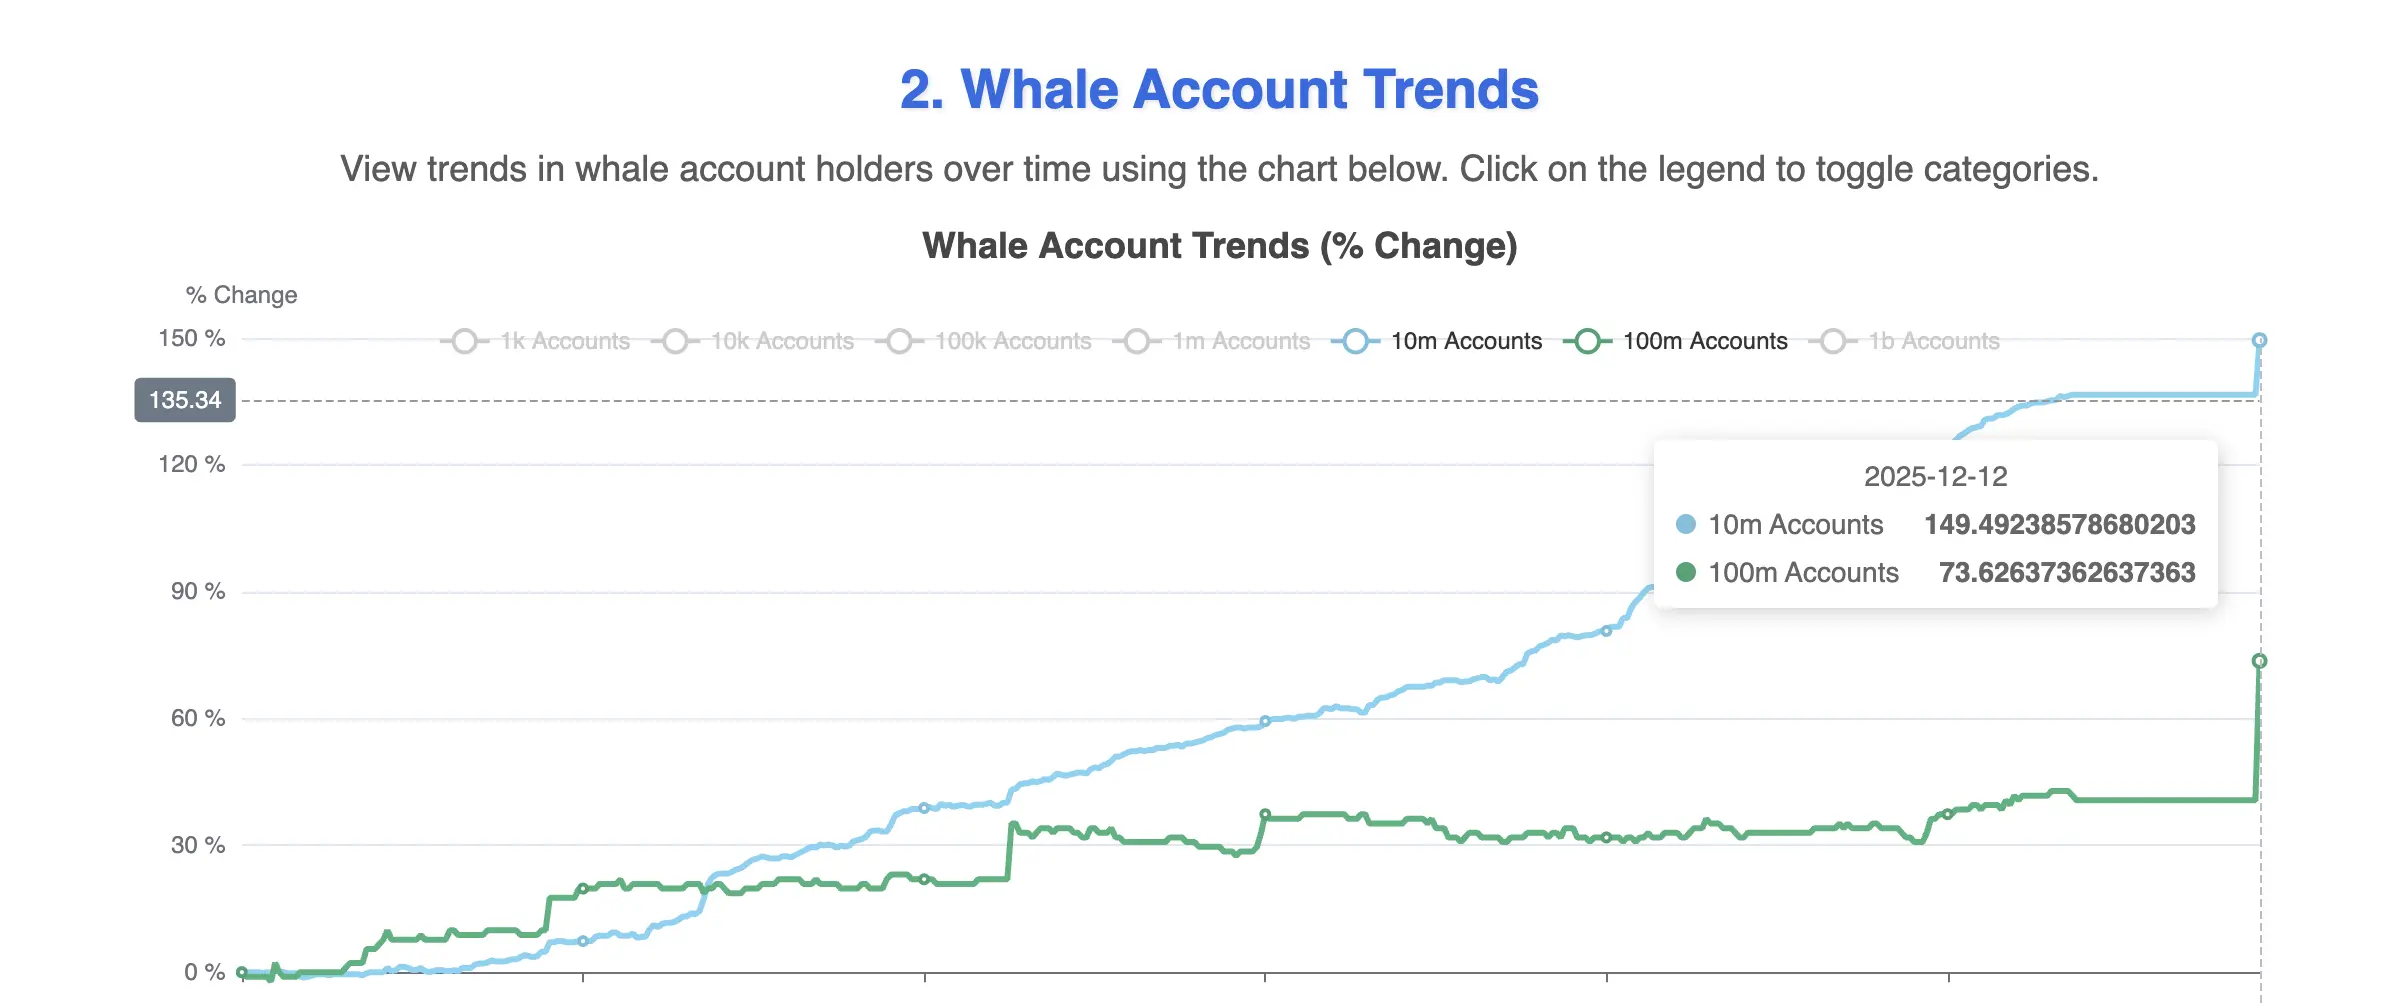Click the 1b Accounts legend marker icon
The height and width of the screenshot is (1006, 2400).
[1833, 342]
